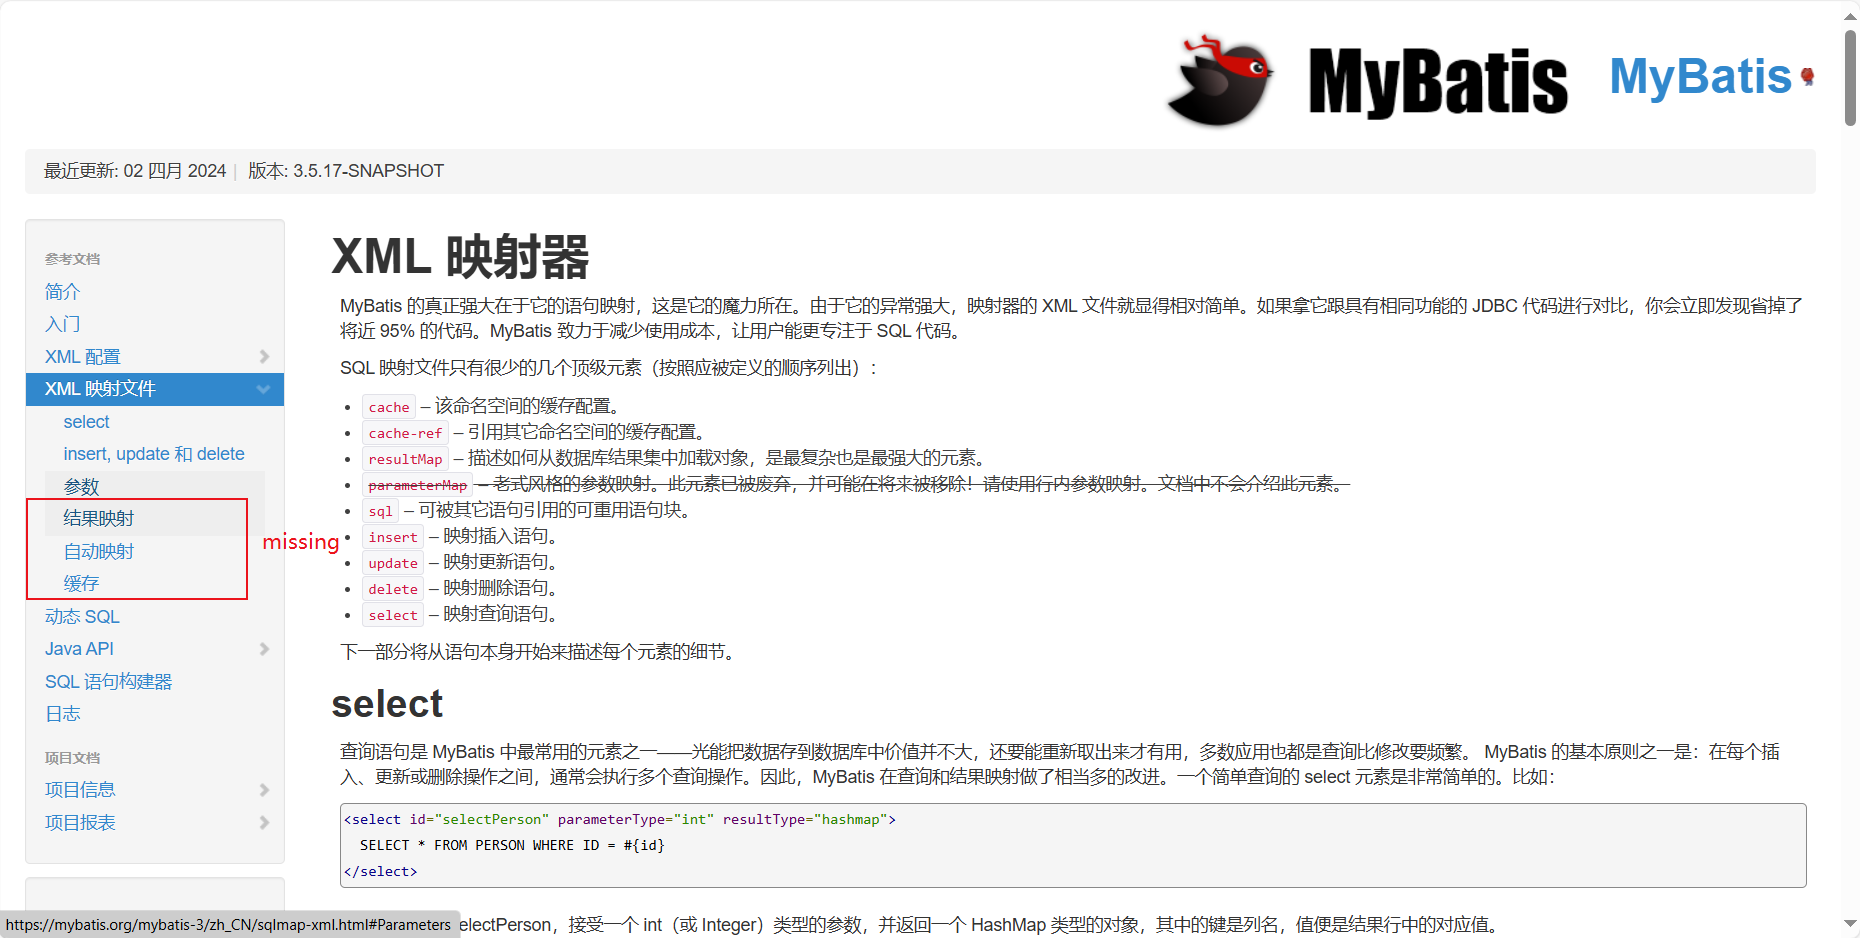Image resolution: width=1860 pixels, height=938 pixels.
Task: Click the MyBatis bird logo image
Action: pyautogui.click(x=1220, y=80)
